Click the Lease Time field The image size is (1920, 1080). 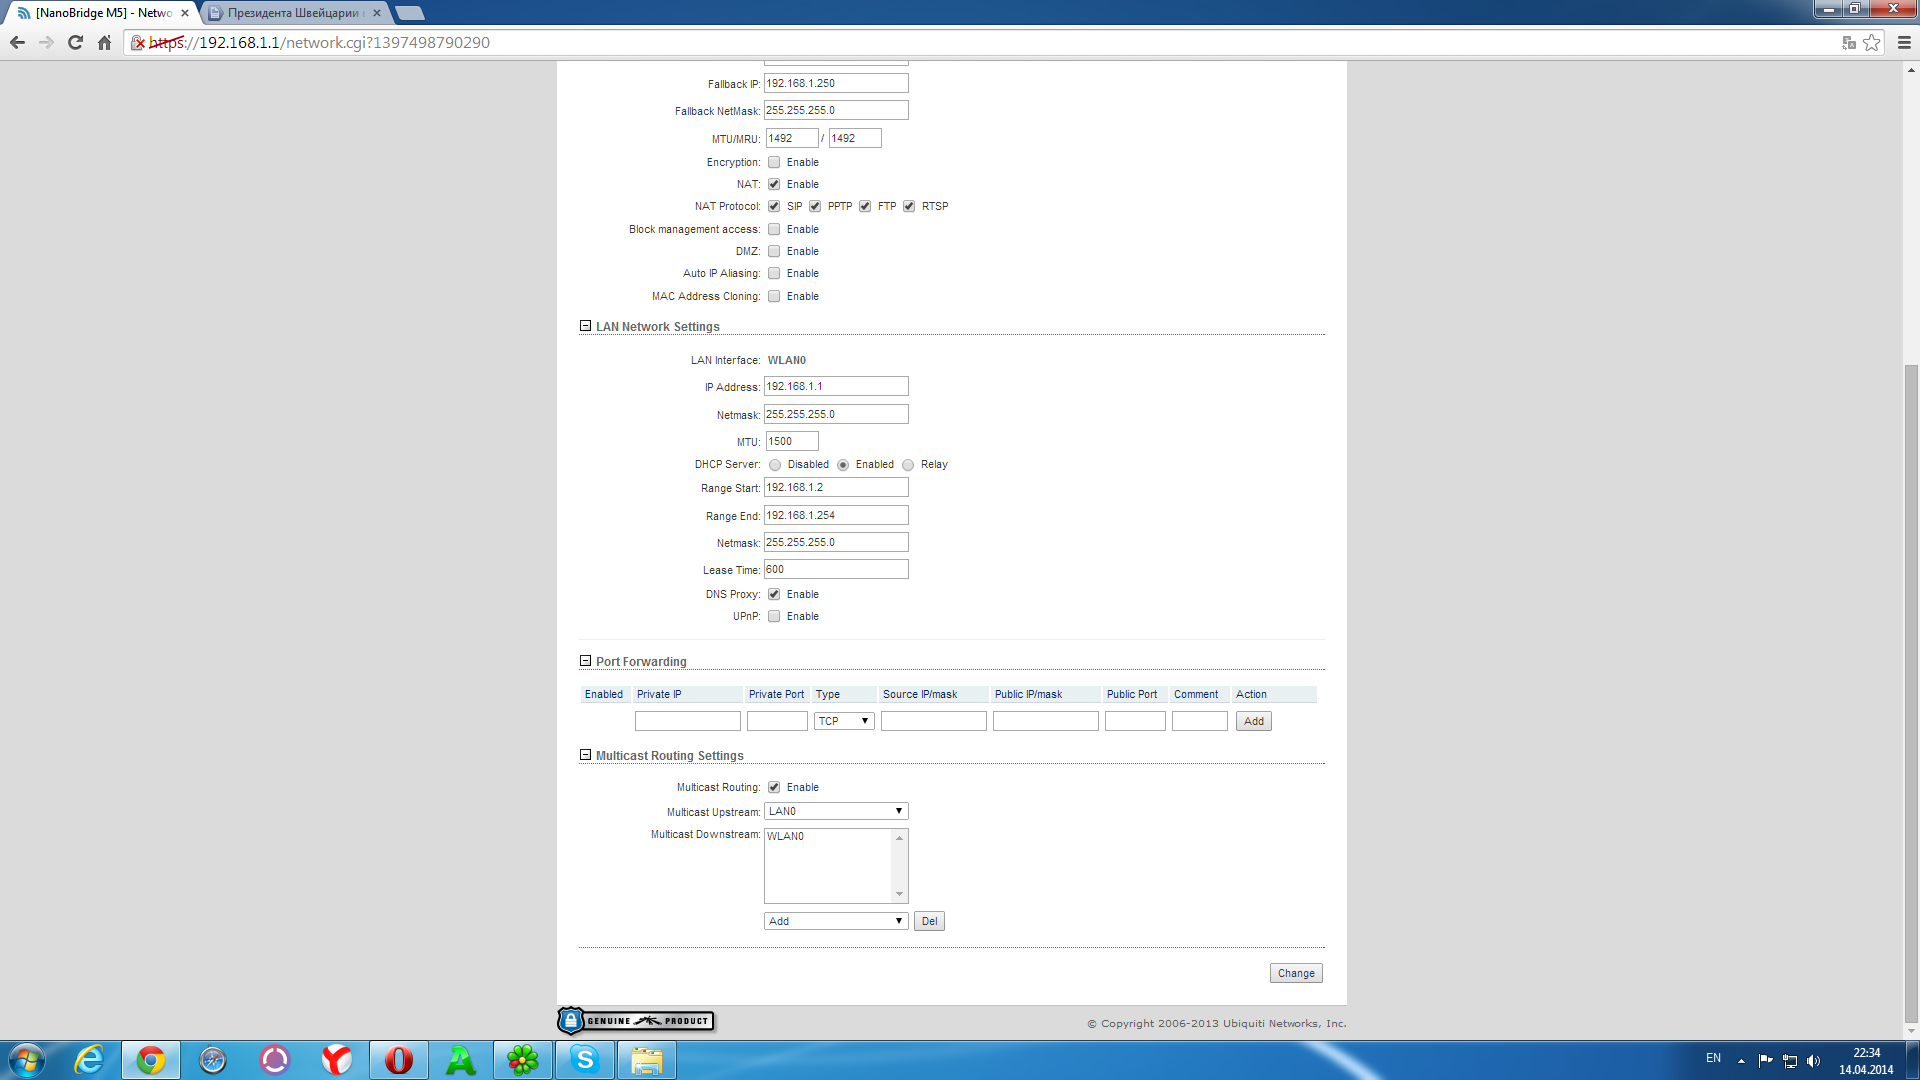pyautogui.click(x=836, y=569)
